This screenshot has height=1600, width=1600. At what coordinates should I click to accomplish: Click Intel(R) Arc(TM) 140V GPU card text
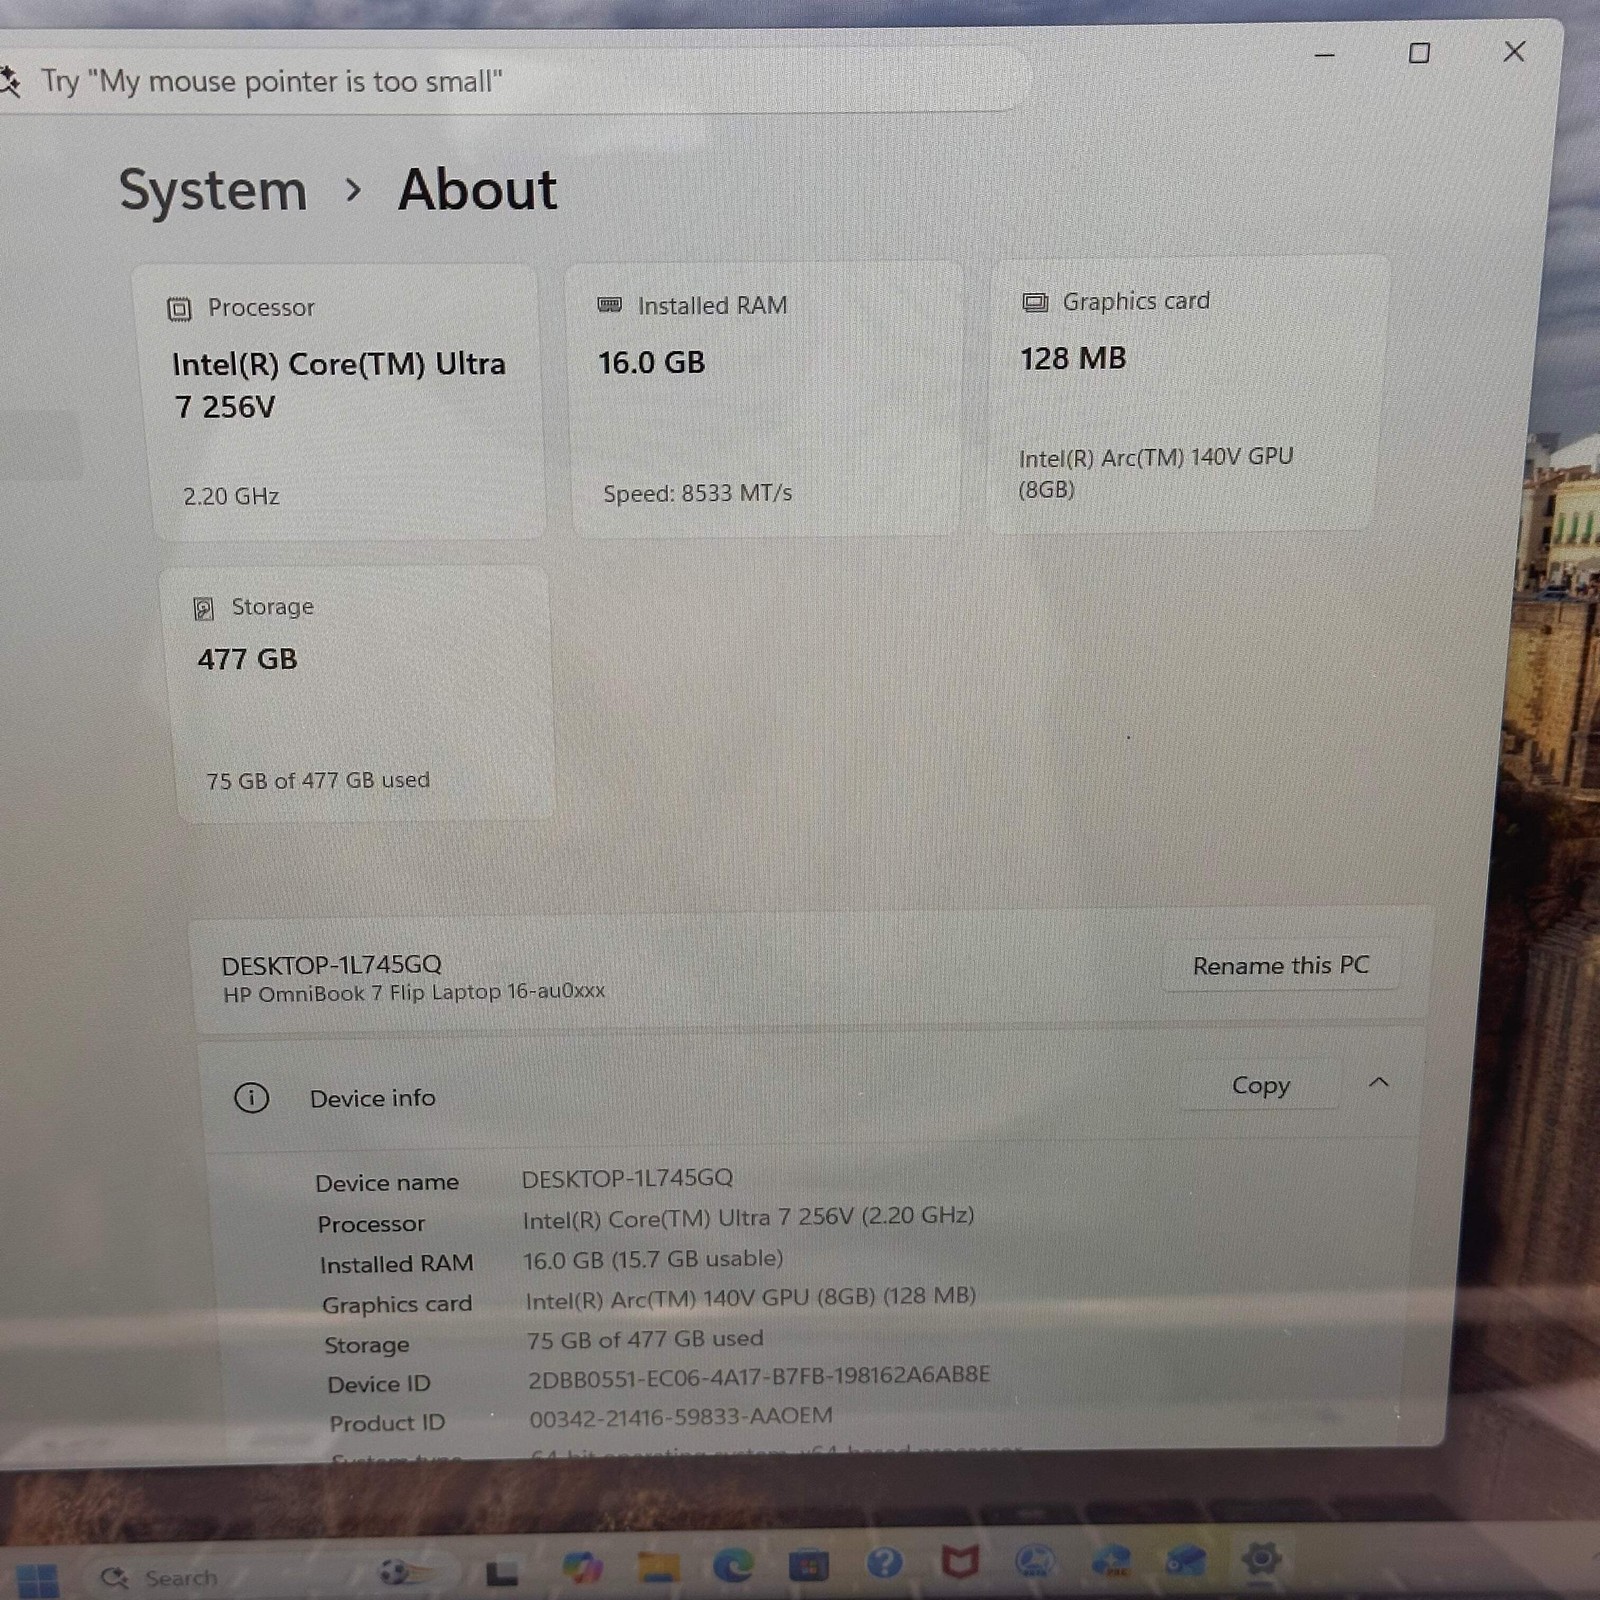(x=1156, y=473)
